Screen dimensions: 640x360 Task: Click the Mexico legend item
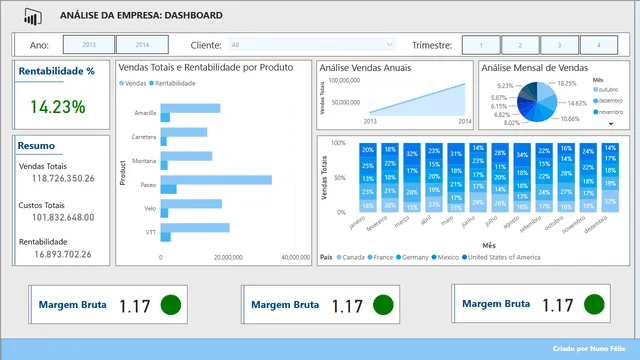click(445, 257)
